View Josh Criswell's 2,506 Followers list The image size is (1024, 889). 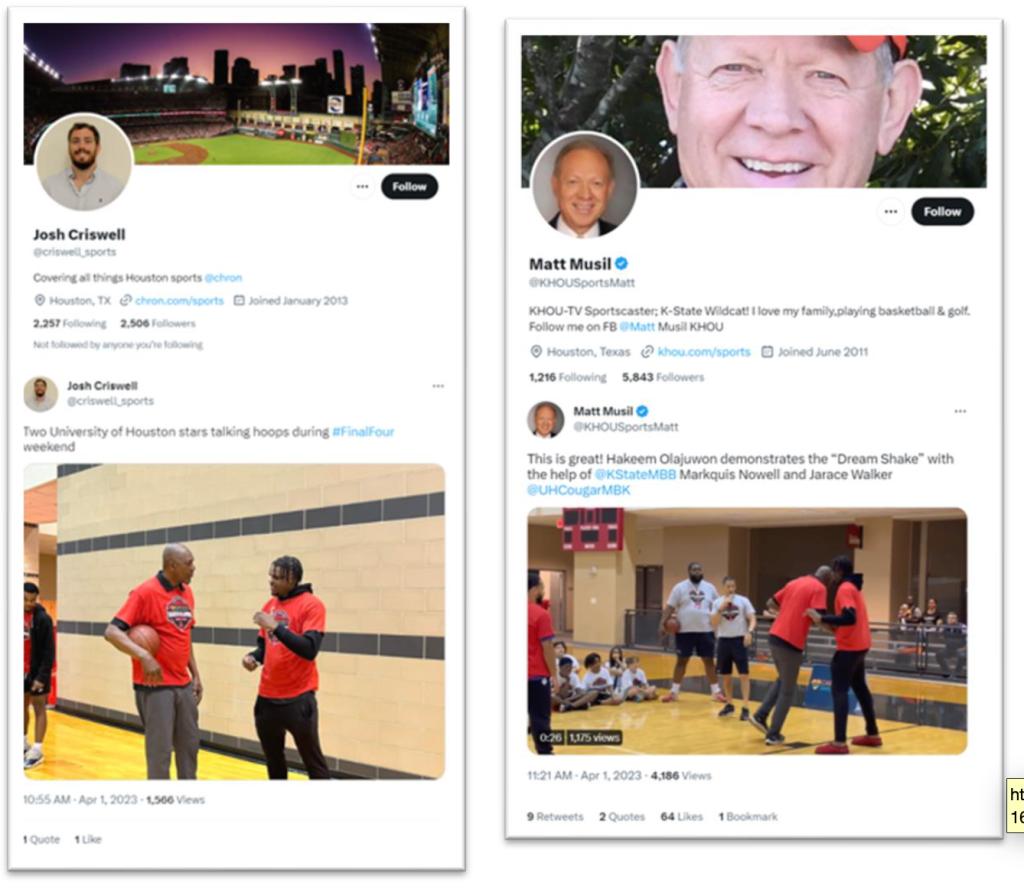pos(157,323)
